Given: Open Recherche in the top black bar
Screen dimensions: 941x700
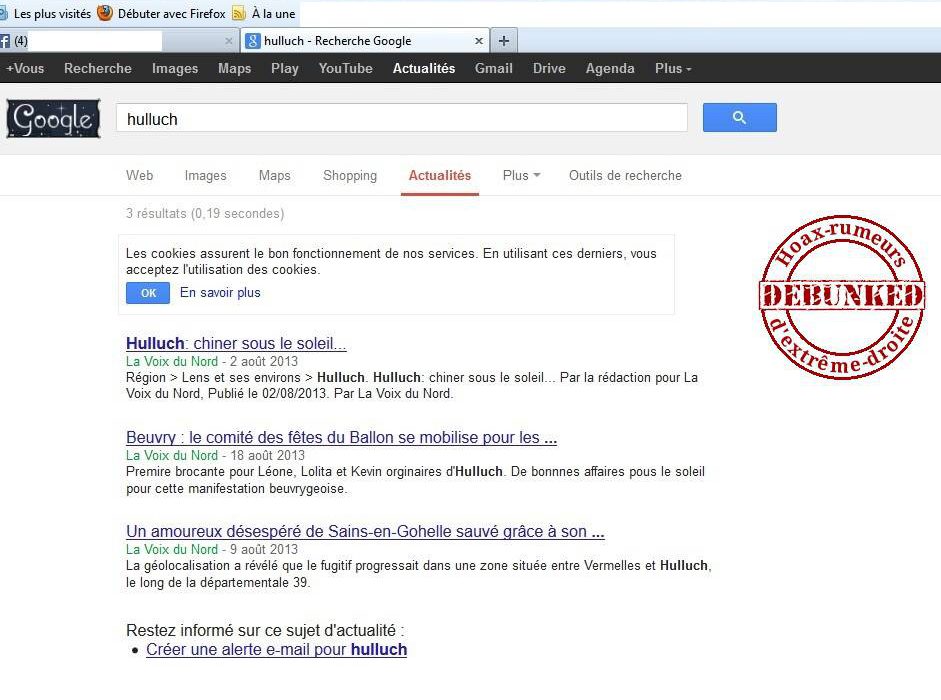Looking at the screenshot, I should pyautogui.click(x=98, y=68).
